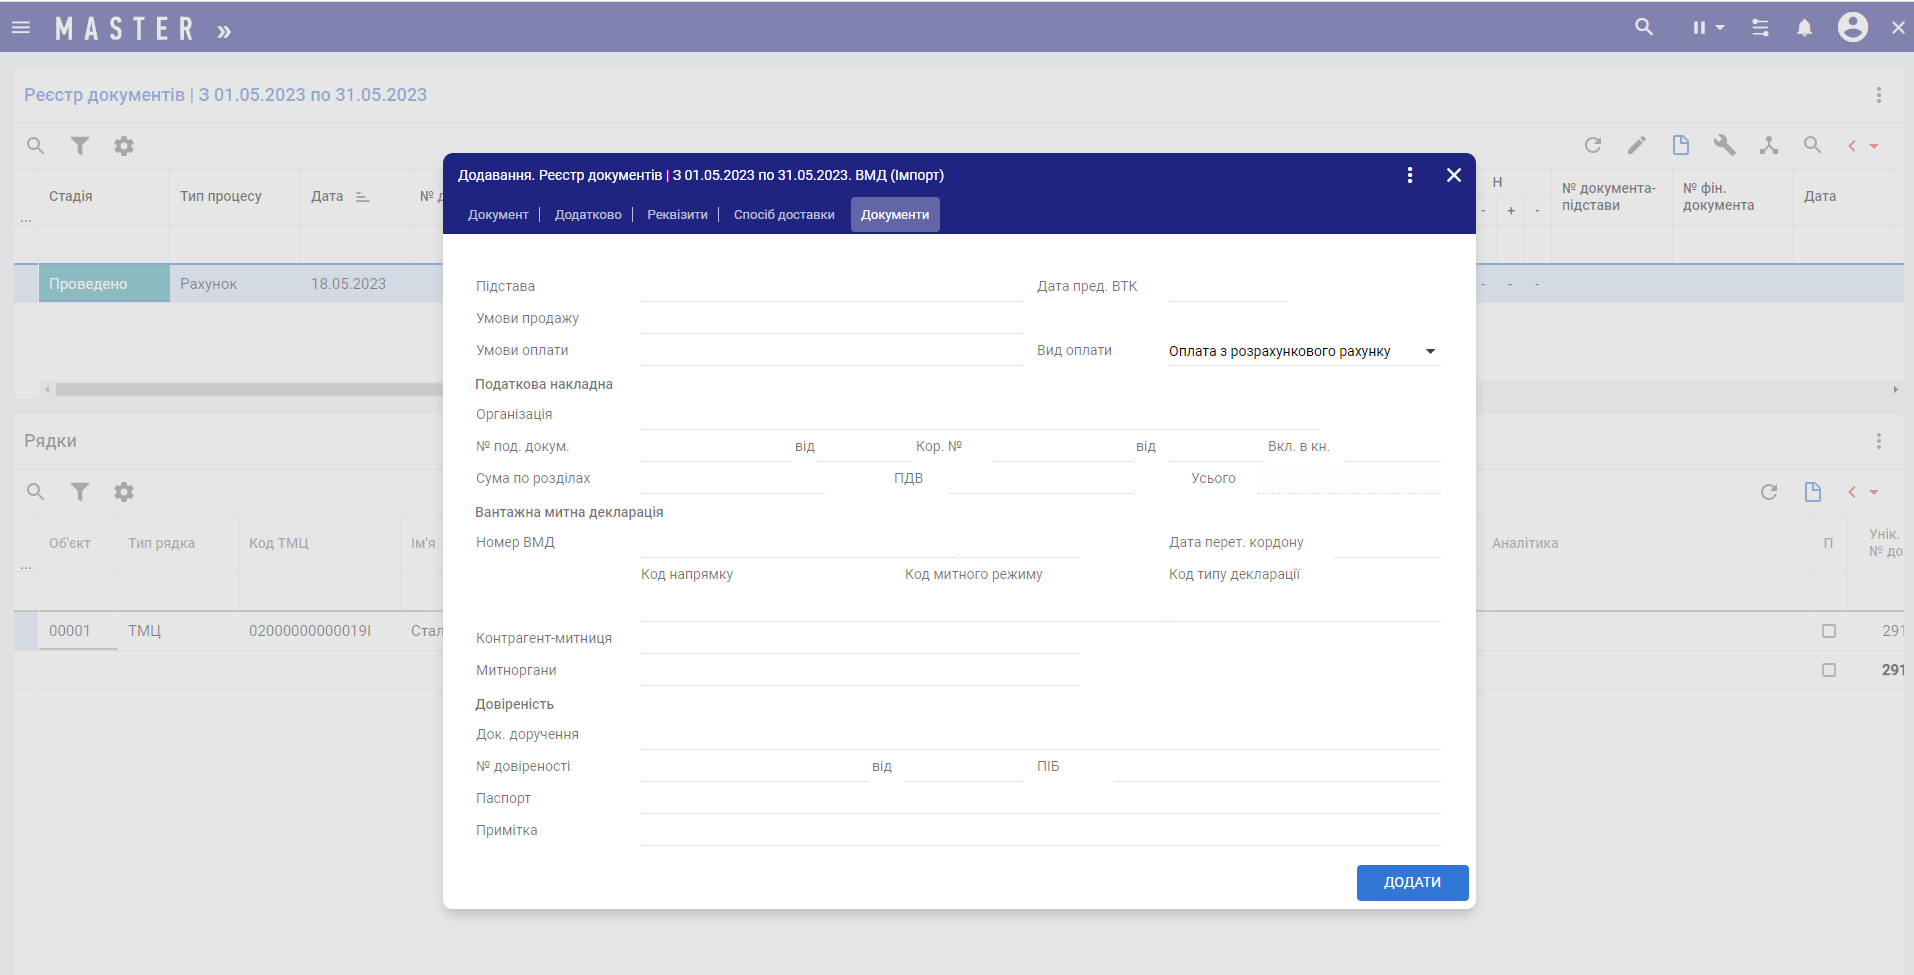The width and height of the screenshot is (1914, 975).
Task: Click the notifications bell icon
Action: click(x=1804, y=28)
